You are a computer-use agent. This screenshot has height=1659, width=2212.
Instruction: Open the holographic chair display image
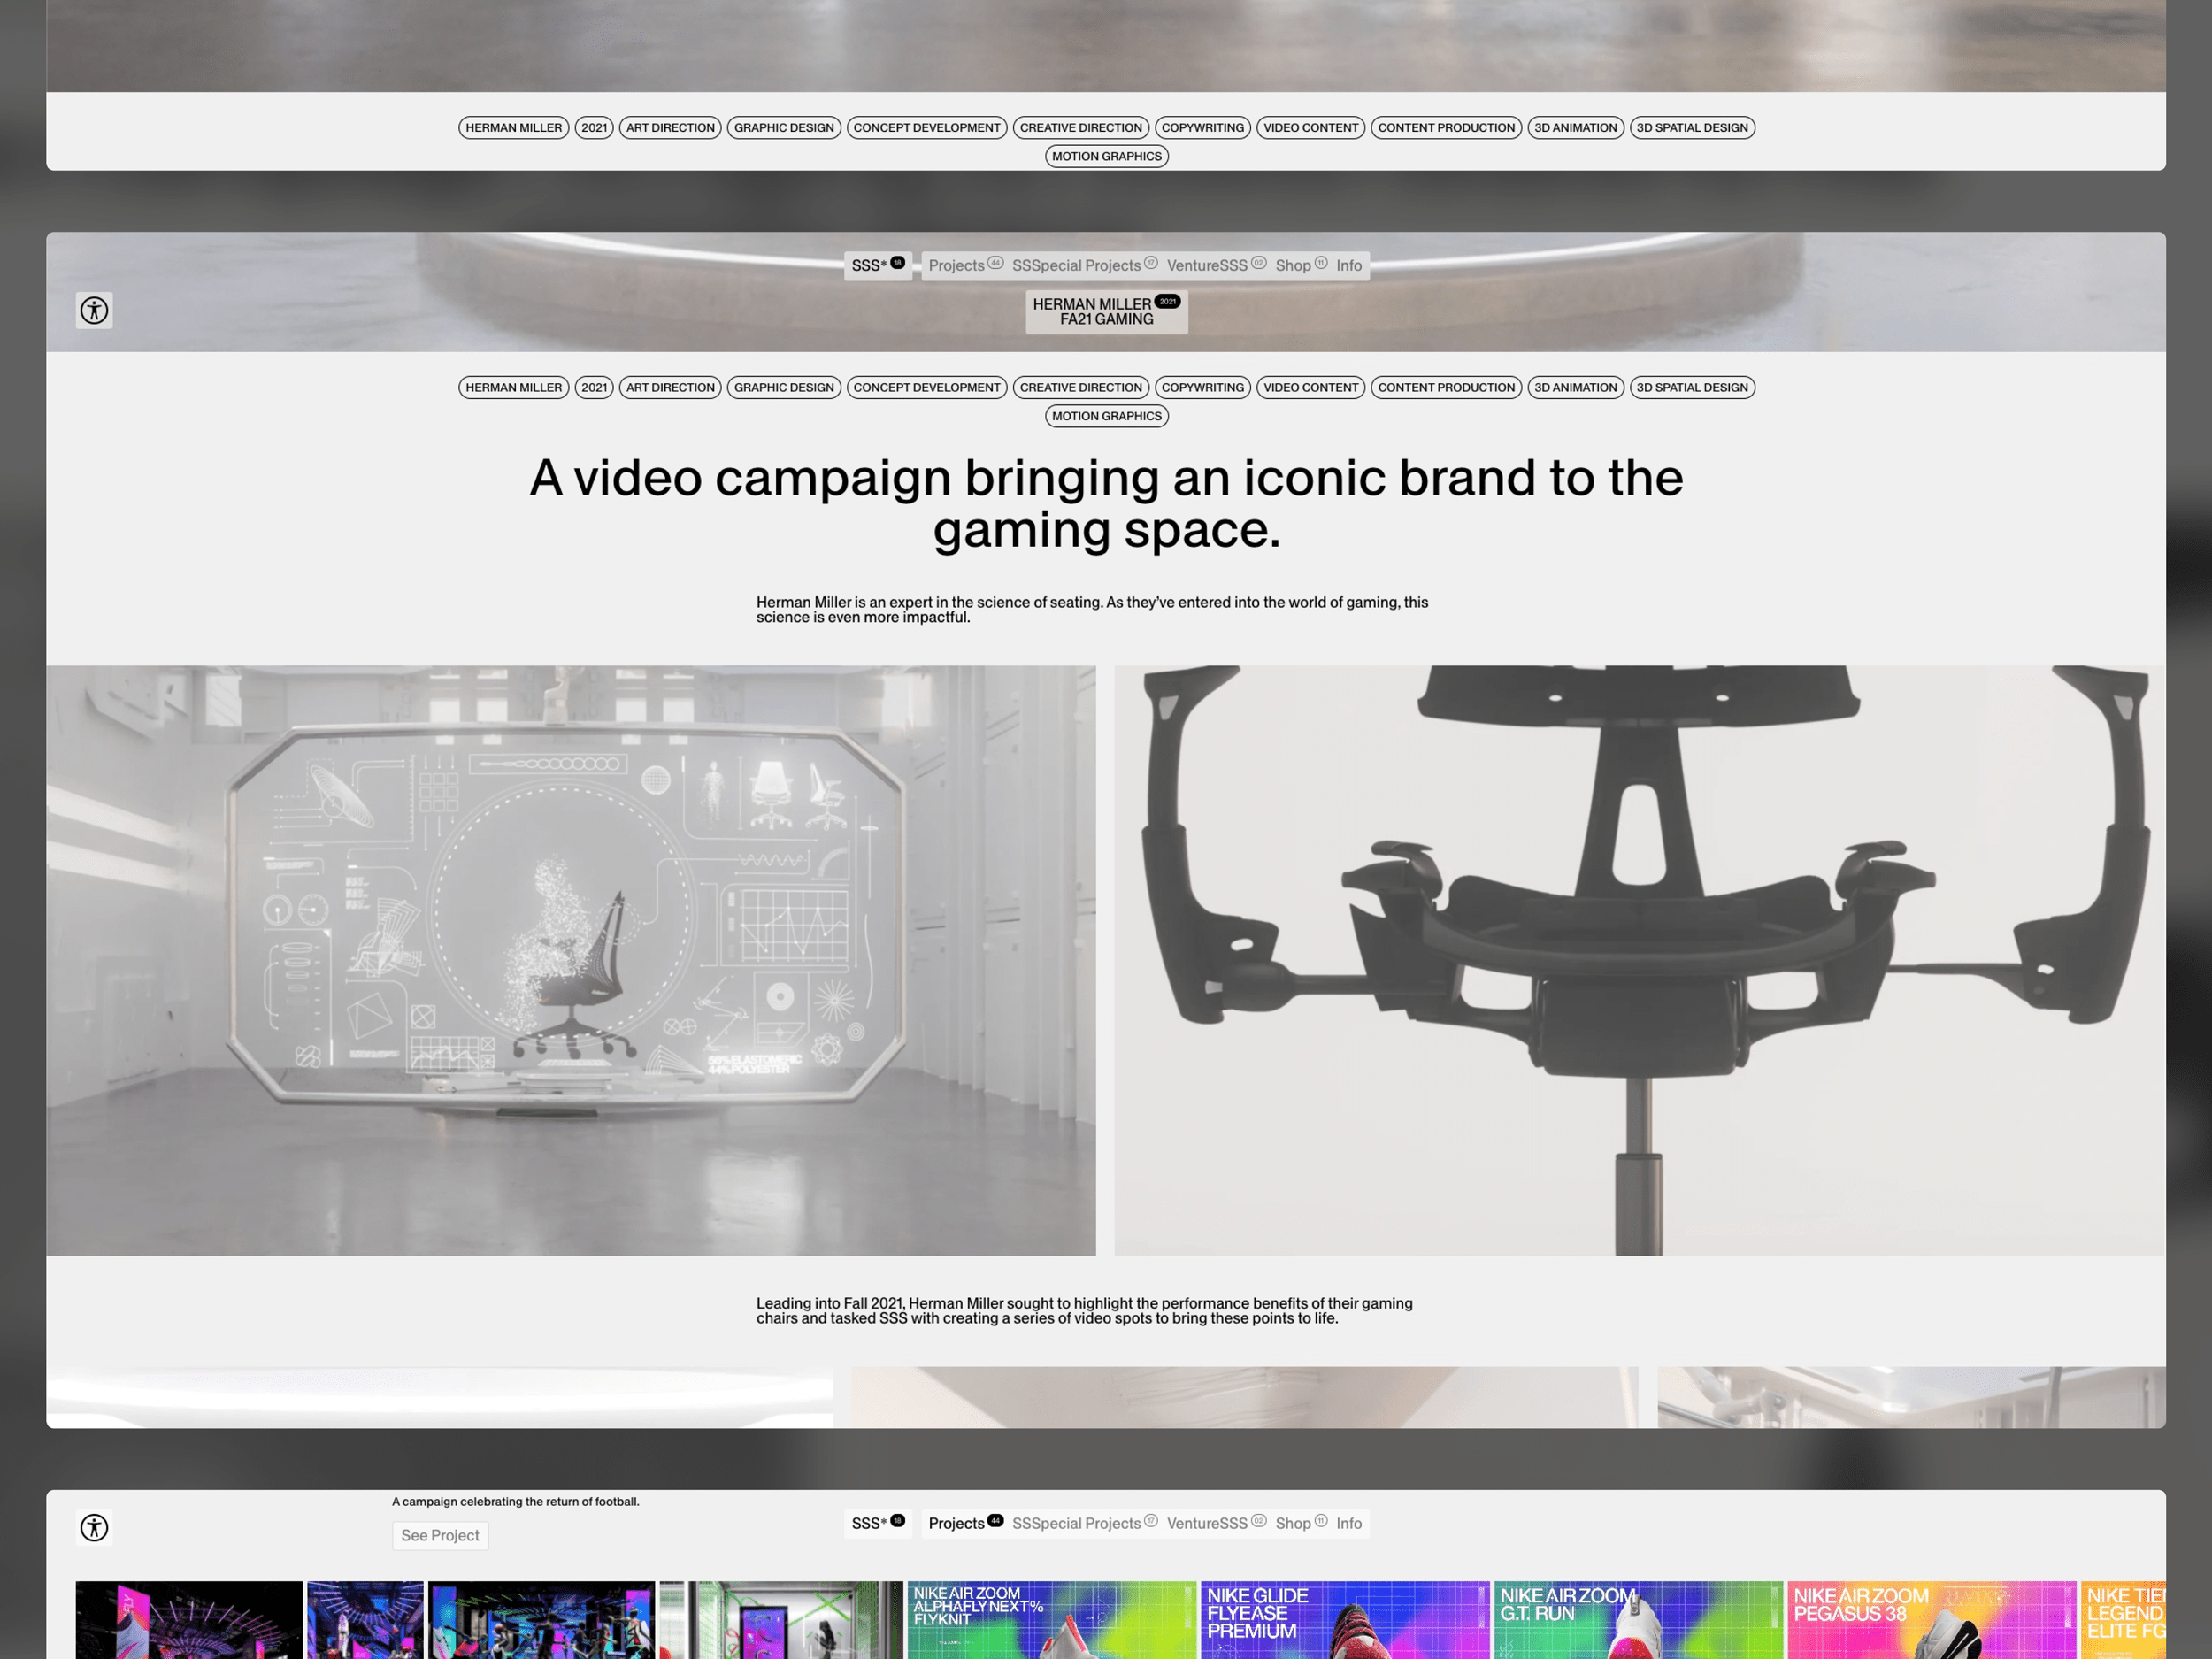570,960
